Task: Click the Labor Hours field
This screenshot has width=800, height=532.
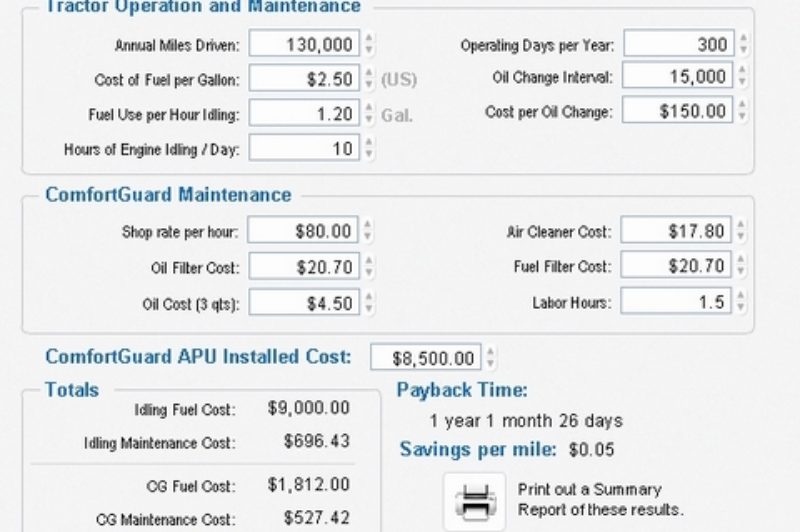Action: point(676,301)
